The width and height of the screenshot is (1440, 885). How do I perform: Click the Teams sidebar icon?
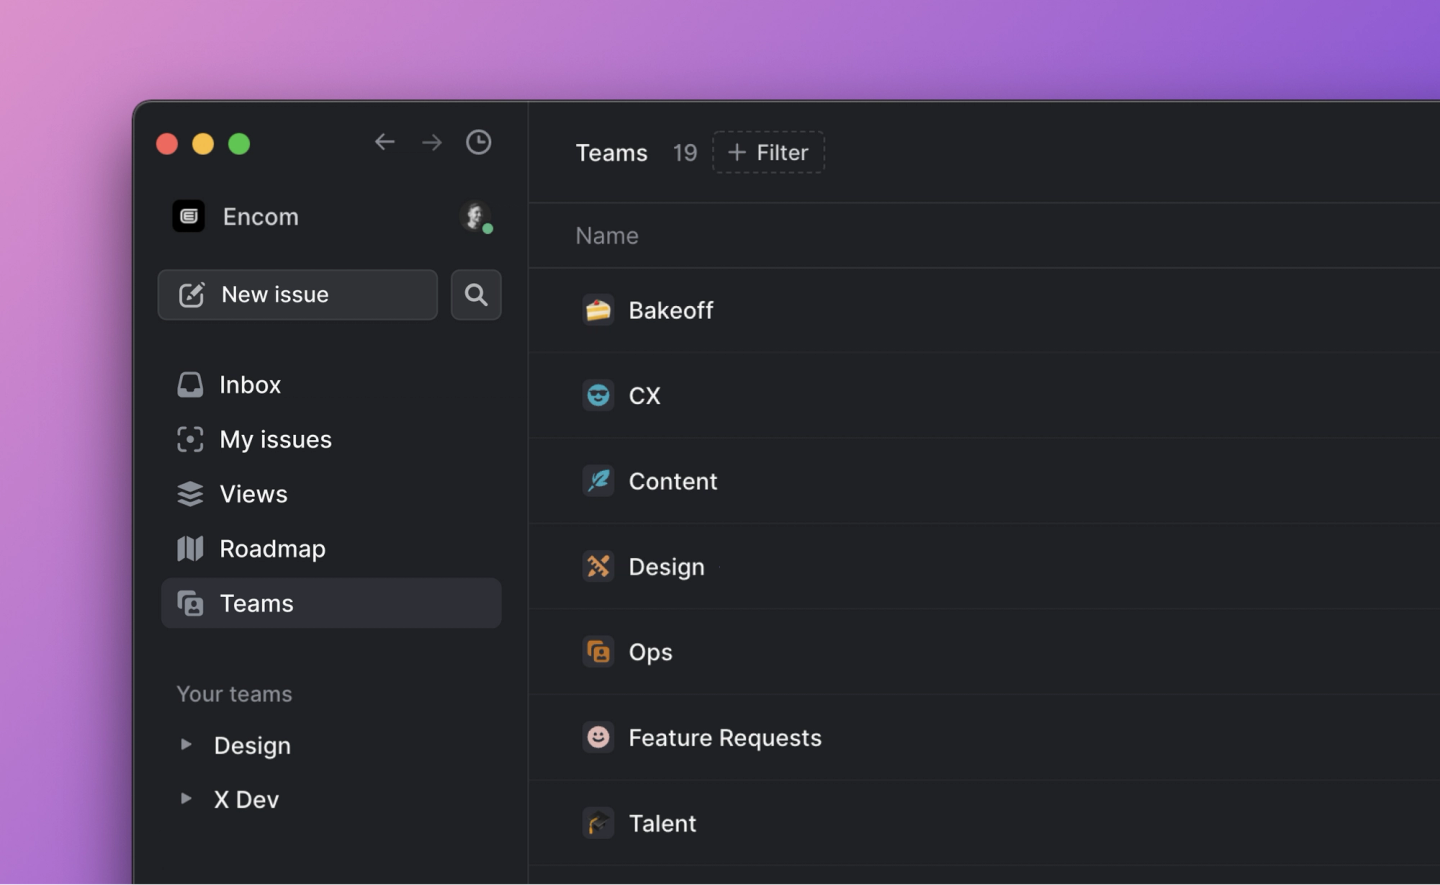click(190, 603)
